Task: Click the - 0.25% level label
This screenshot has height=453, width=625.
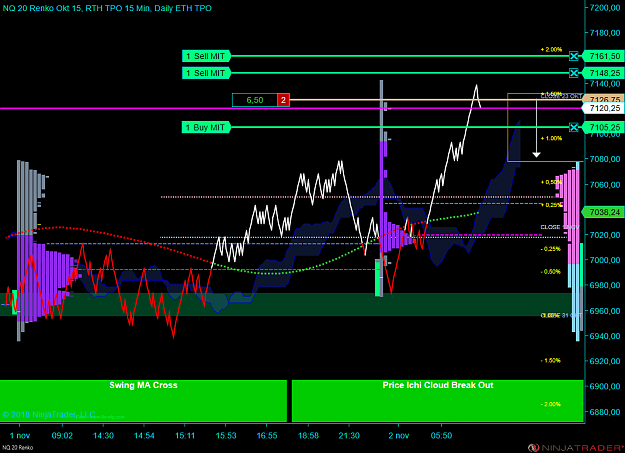Action: click(x=550, y=249)
